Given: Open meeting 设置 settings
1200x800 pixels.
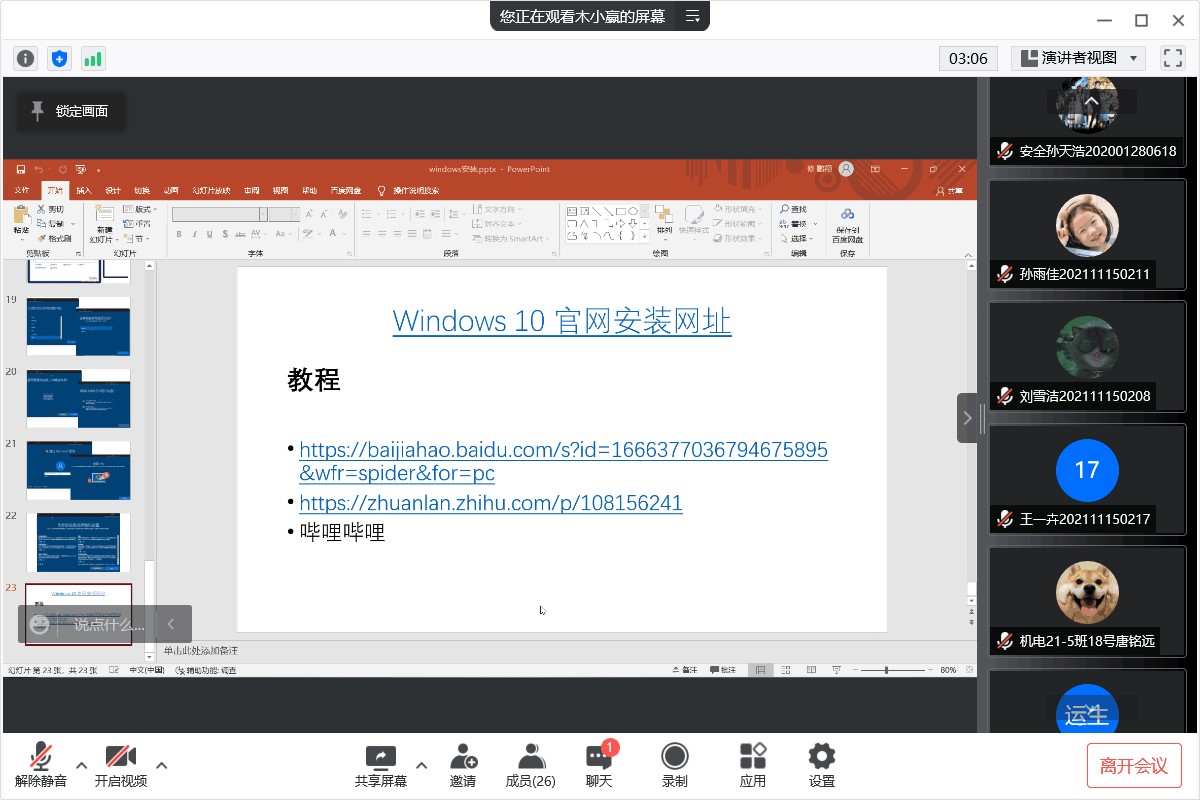Looking at the screenshot, I should tap(822, 766).
